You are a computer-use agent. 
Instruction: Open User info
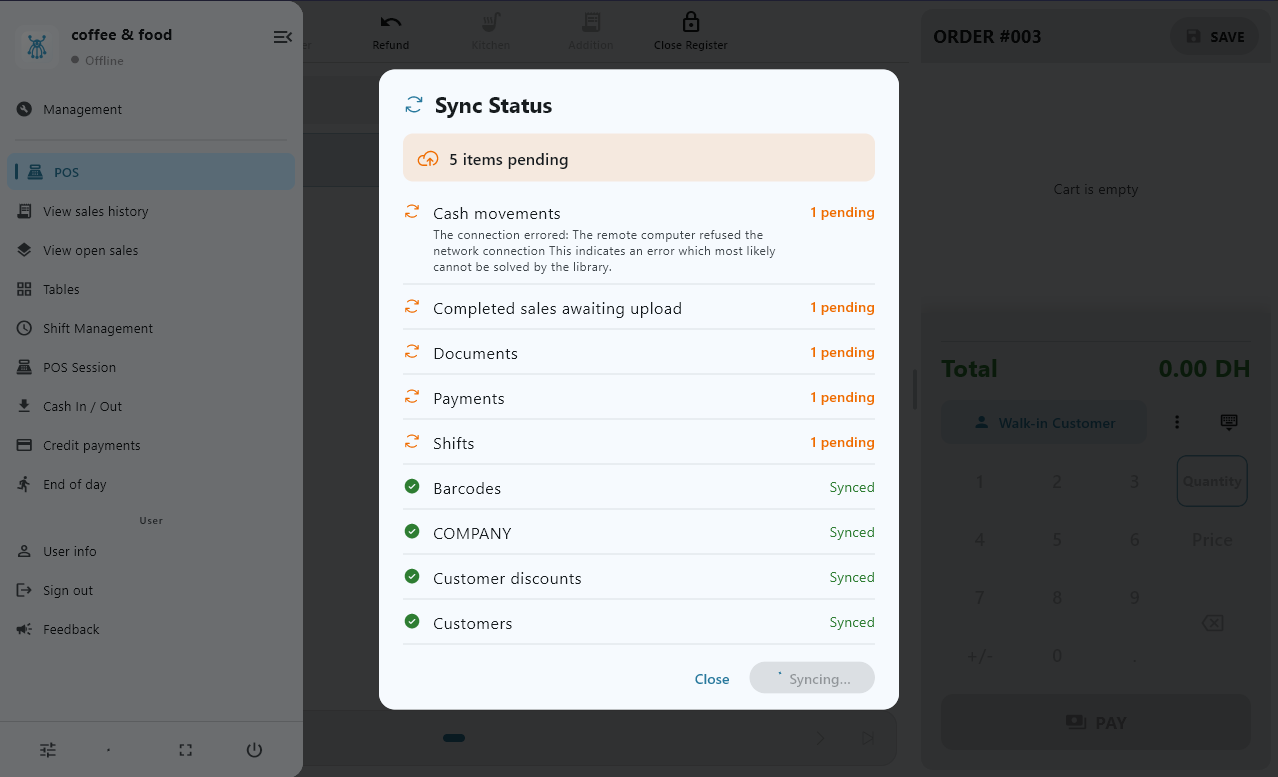151,551
